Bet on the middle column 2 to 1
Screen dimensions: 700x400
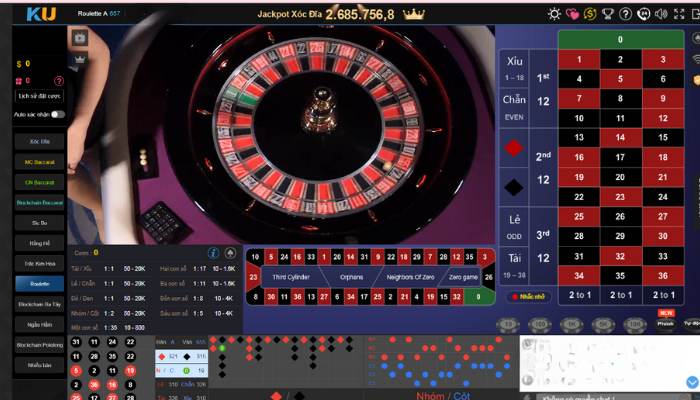tap(621, 295)
